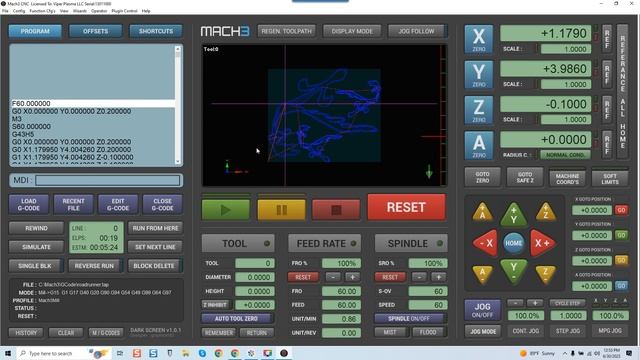Click AUTO TOOL ZERO

pos(236,318)
